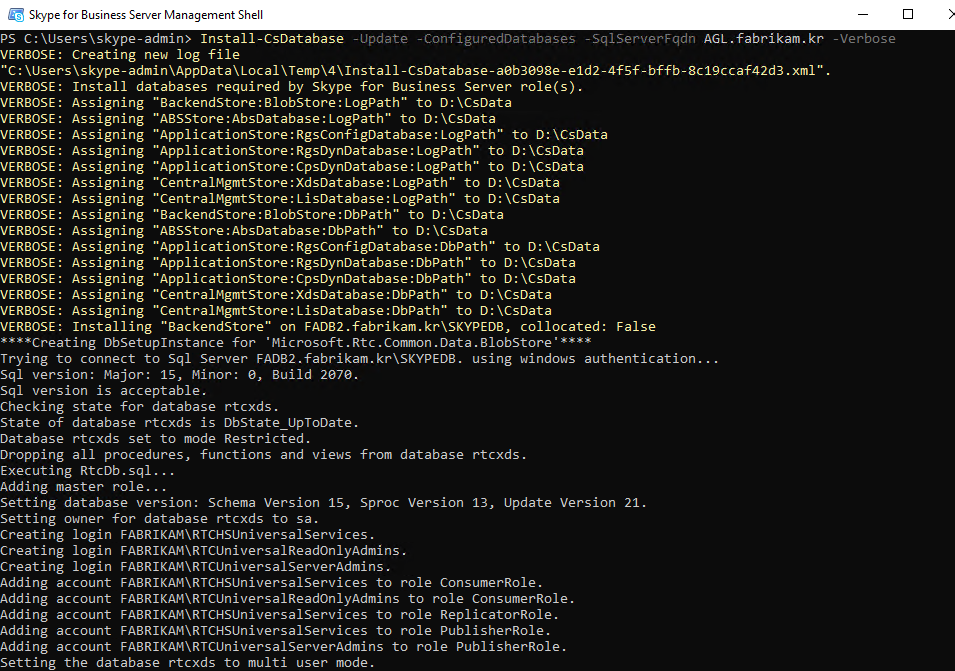Image resolution: width=955 pixels, height=671 pixels.
Task: Click the 'VERBOSE: Creating new log file' line
Action: (120, 54)
